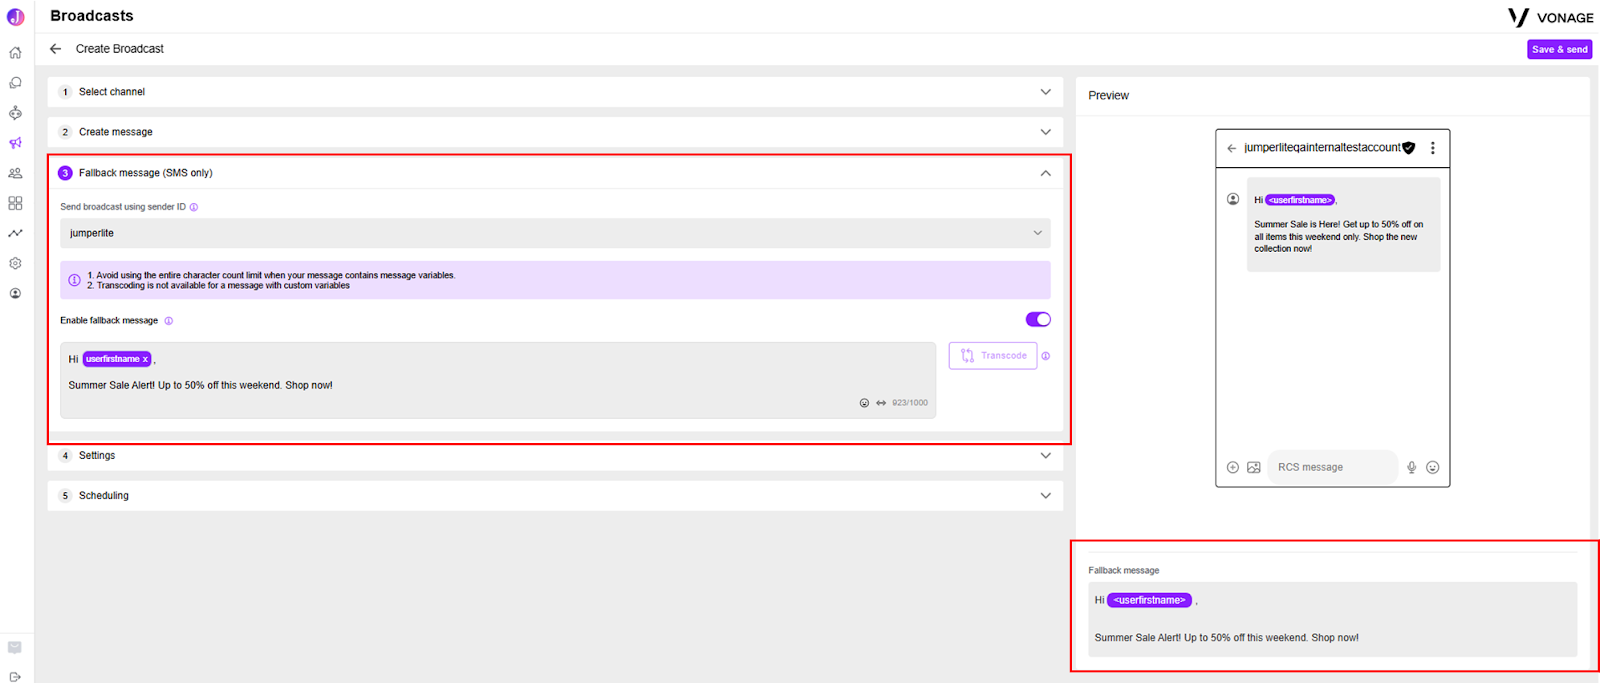Open the settings gear sidebar icon
This screenshot has width=1600, height=683.
click(15, 263)
